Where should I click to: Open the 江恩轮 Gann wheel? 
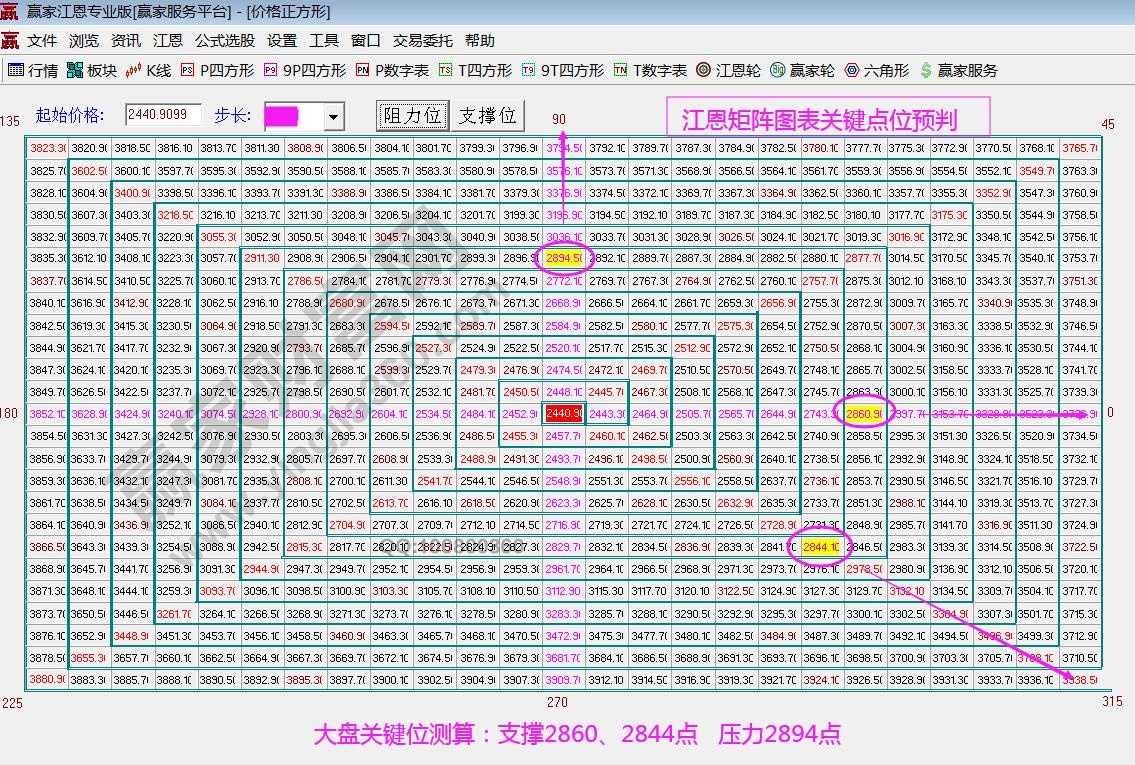click(x=740, y=70)
